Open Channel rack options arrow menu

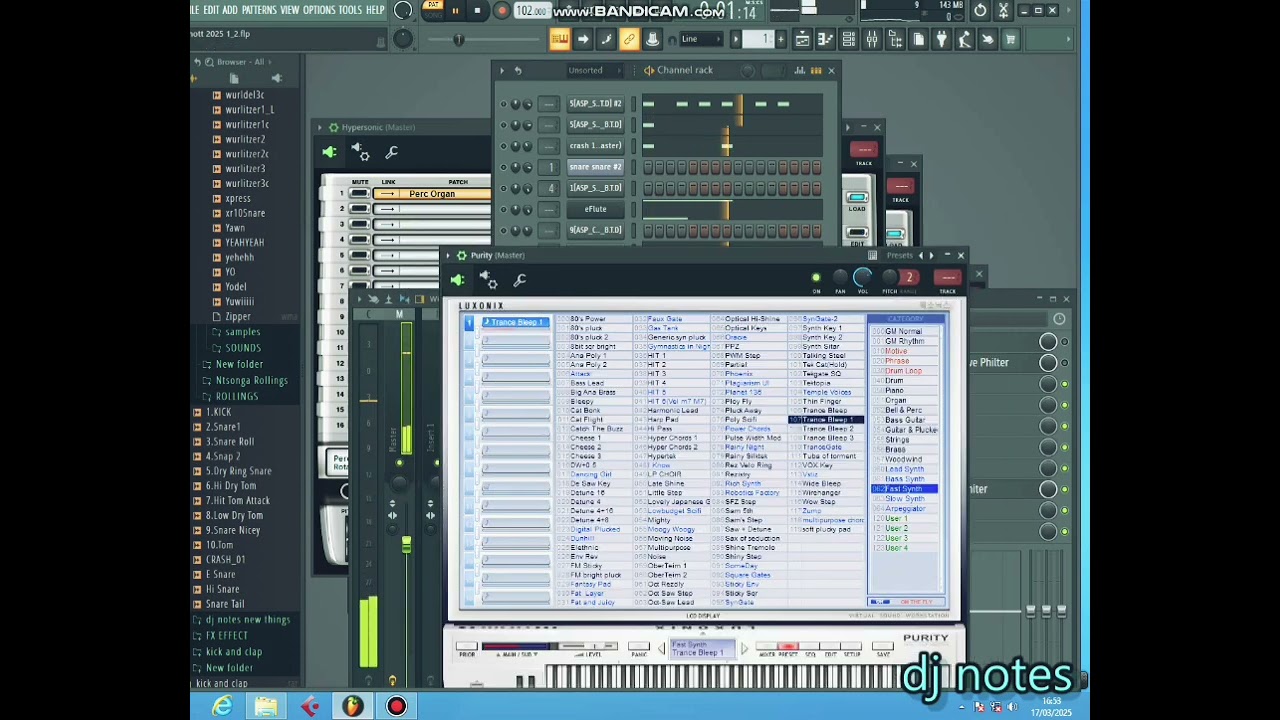pyautogui.click(x=503, y=70)
